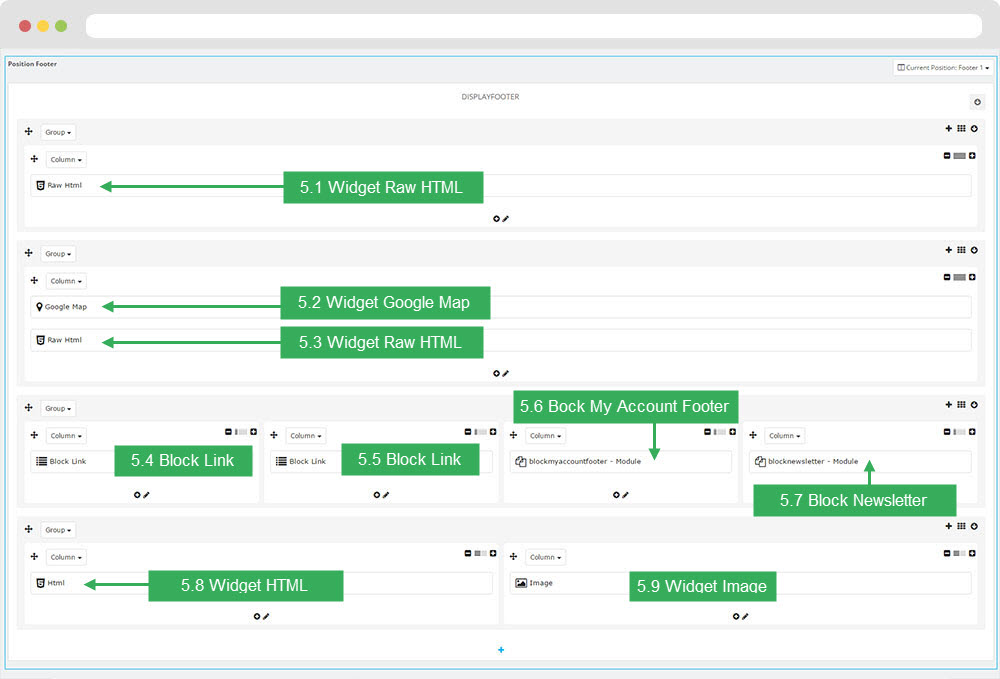Click the move handle of the Html widget's column
The width and height of the screenshot is (1000, 679).
click(34, 556)
